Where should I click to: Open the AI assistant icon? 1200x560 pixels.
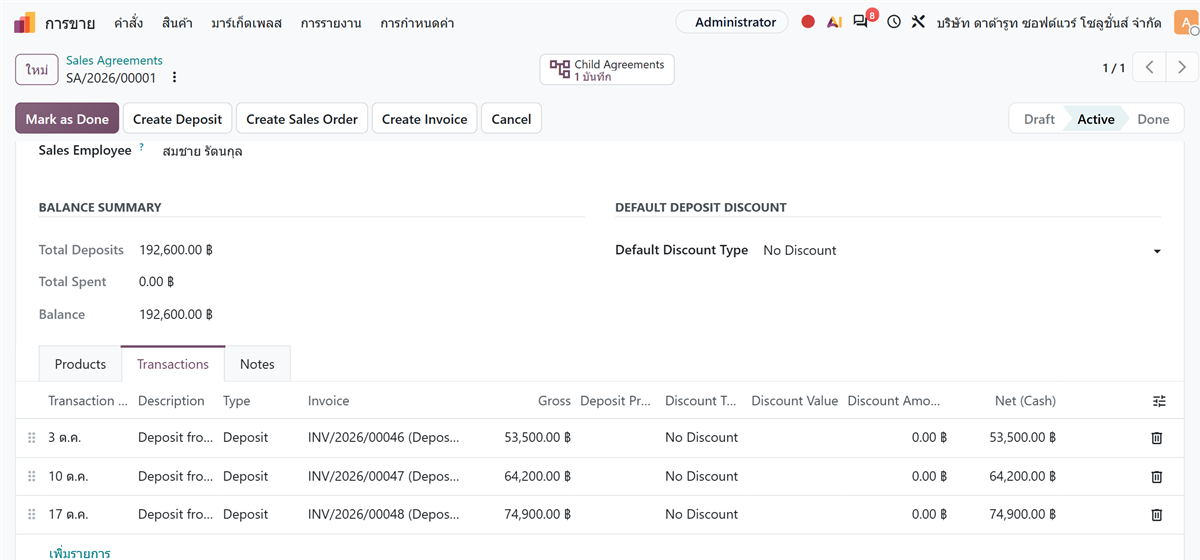click(x=834, y=22)
